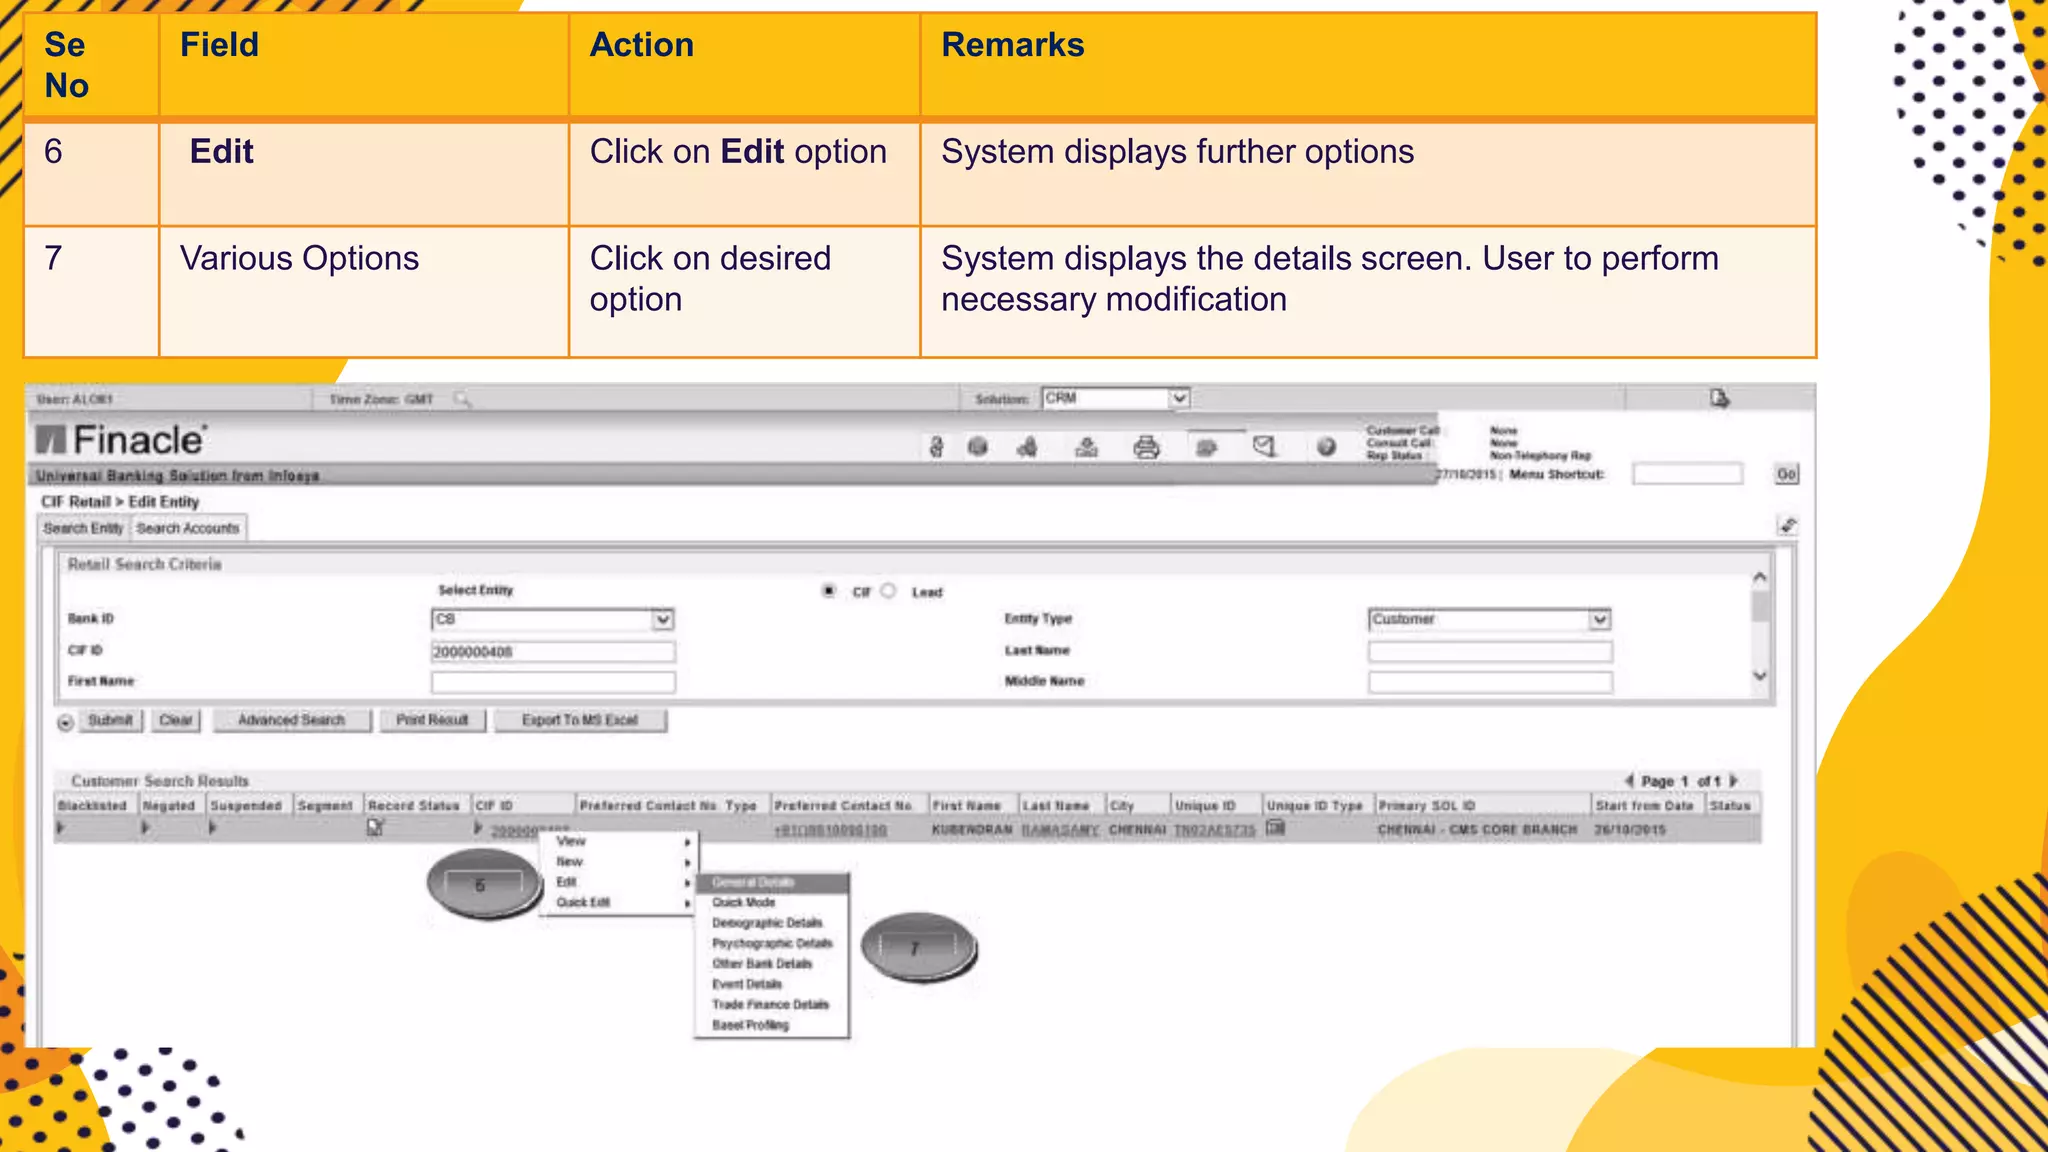This screenshot has width=2048, height=1152.
Task: Click the user card icon in toolbar
Action: 1086,447
